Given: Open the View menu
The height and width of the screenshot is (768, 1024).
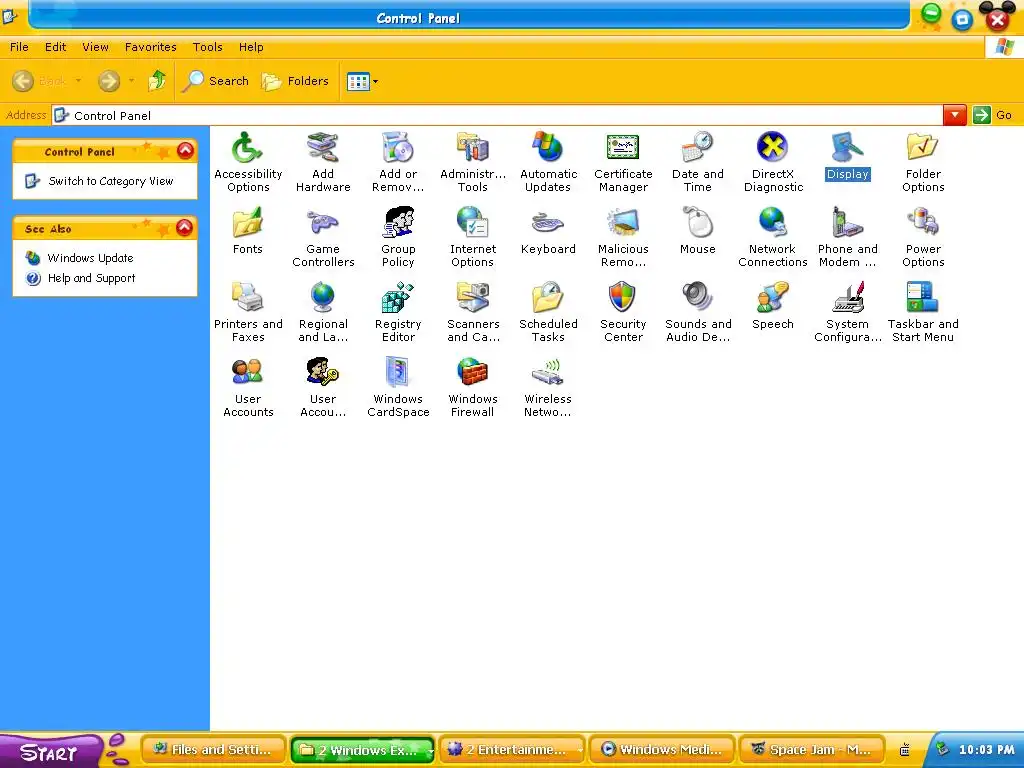Looking at the screenshot, I should click(95, 47).
